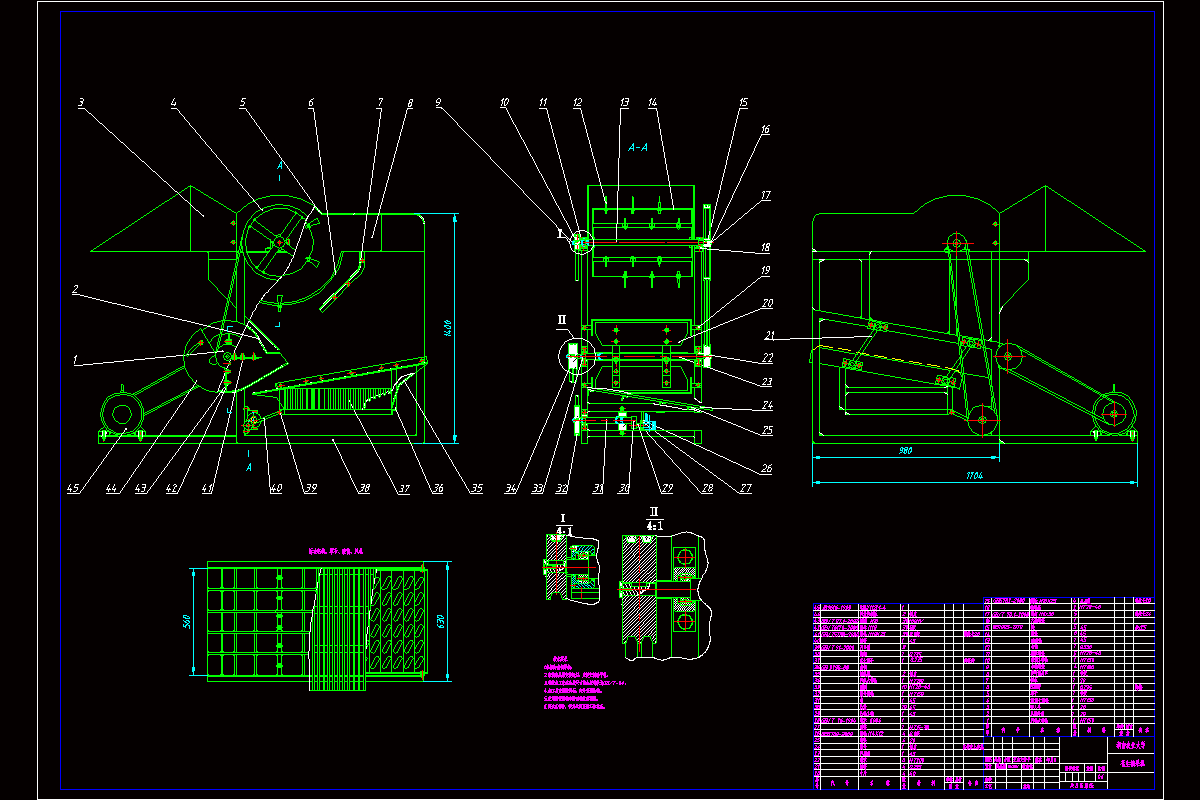Select callout number 2
This screenshot has width=1200, height=800.
[75, 290]
